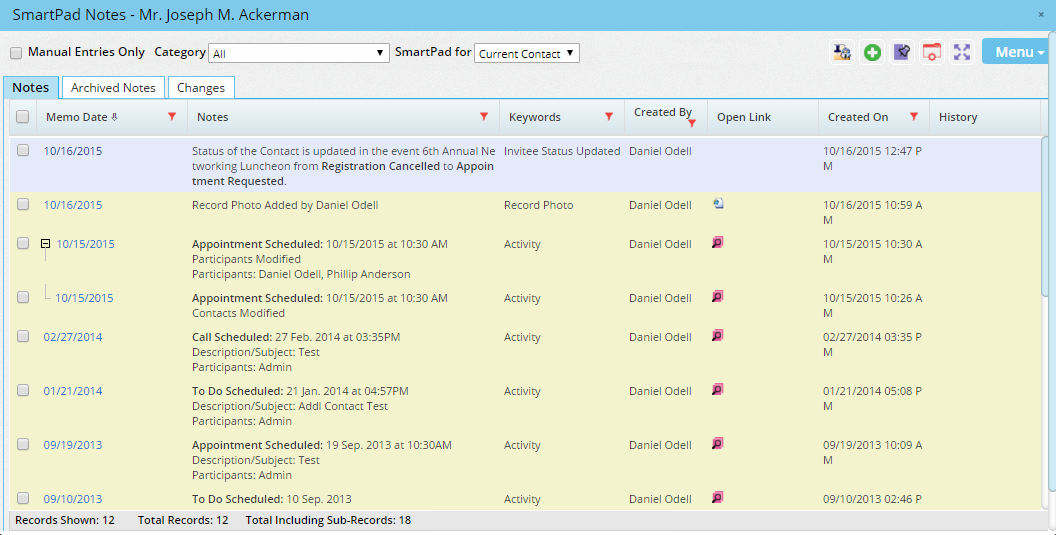1056x535 pixels.
Task: Open the 01/21/2014 memo date link
Action: pyautogui.click(x=73, y=391)
